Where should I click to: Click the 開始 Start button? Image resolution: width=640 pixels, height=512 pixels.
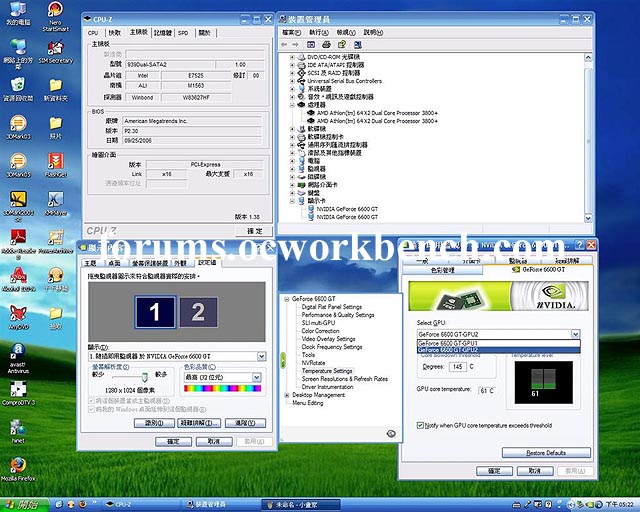point(24,505)
